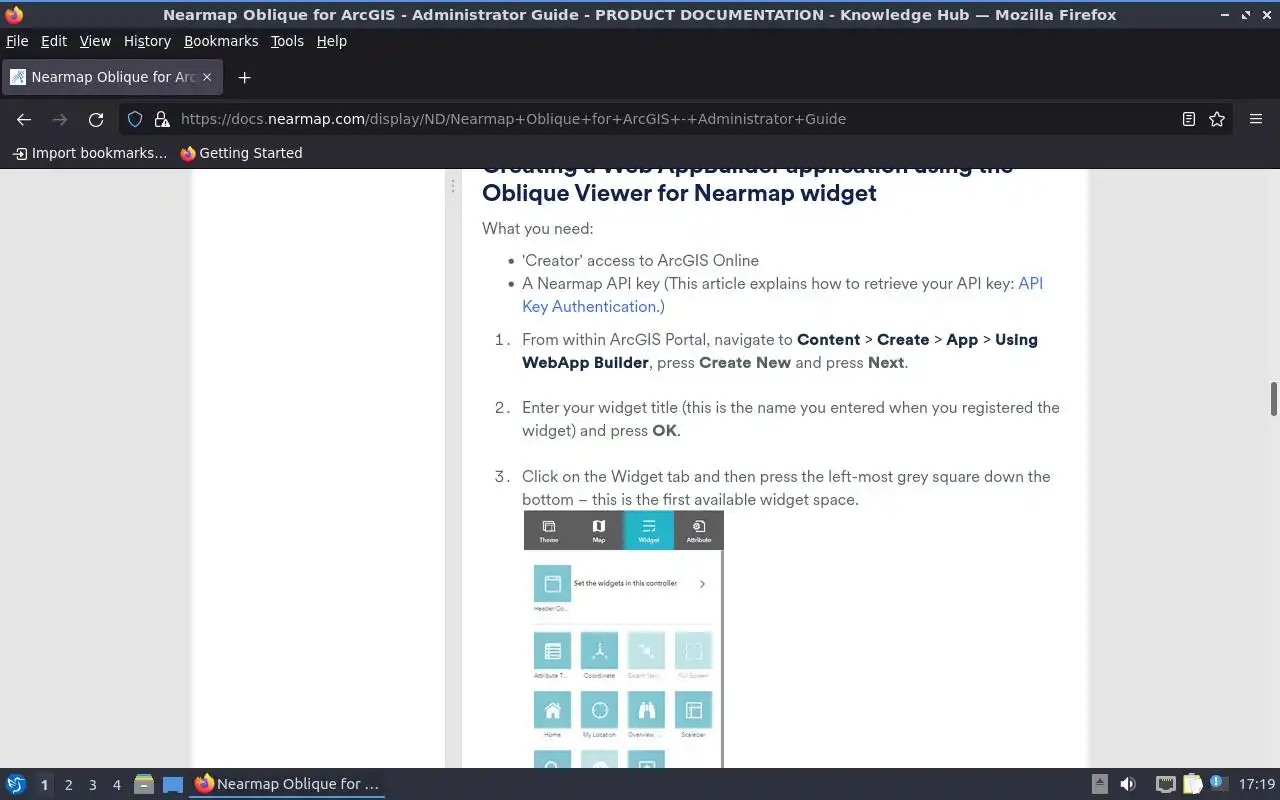Open the volume speaker tray icon
Screen dimensions: 1280x800
[1128, 784]
